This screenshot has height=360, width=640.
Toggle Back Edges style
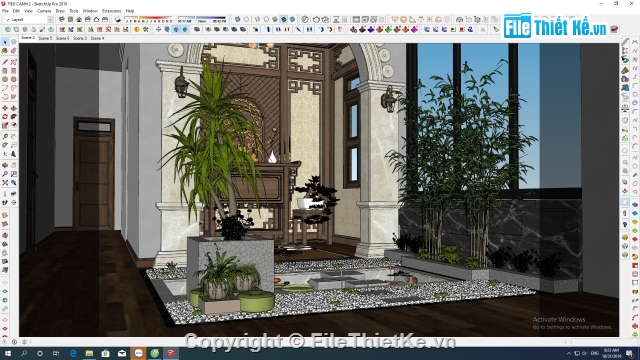click(x=246, y=19)
